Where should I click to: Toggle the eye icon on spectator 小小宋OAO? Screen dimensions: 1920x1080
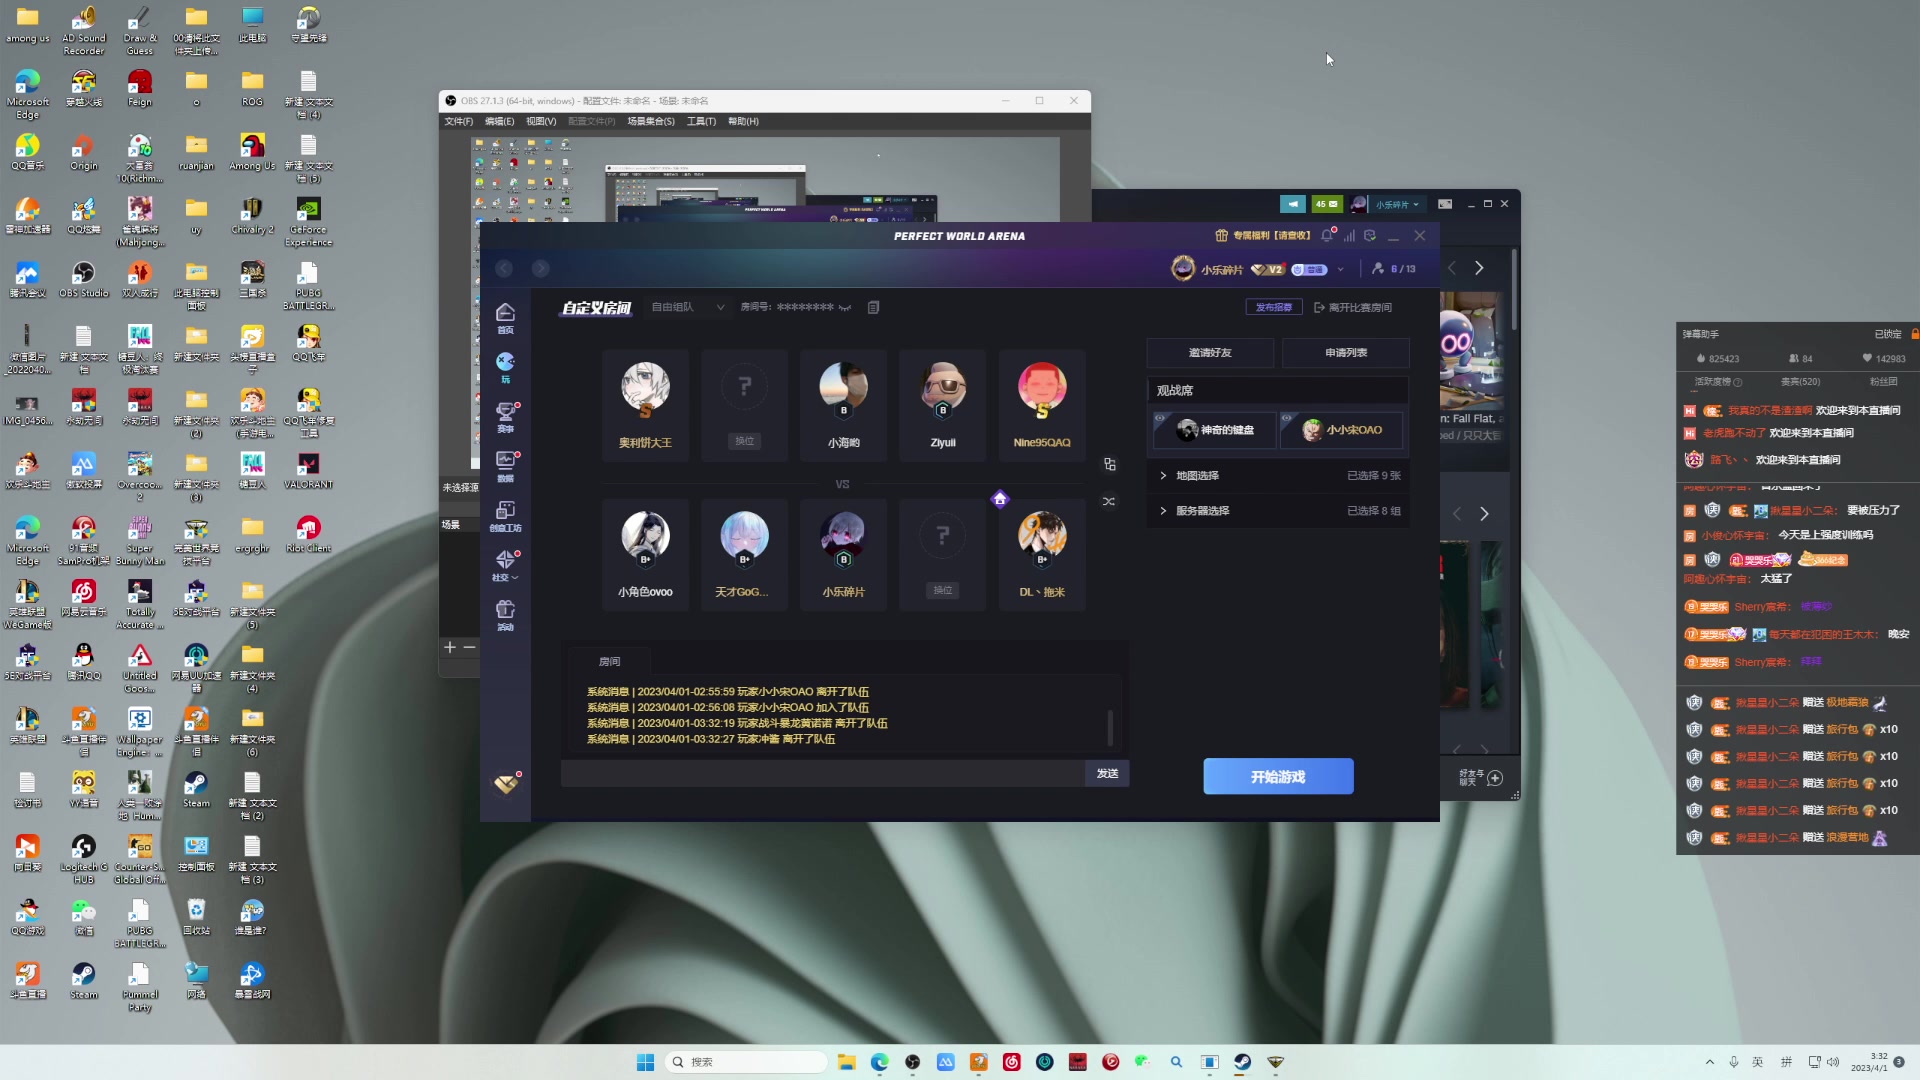tap(1288, 418)
